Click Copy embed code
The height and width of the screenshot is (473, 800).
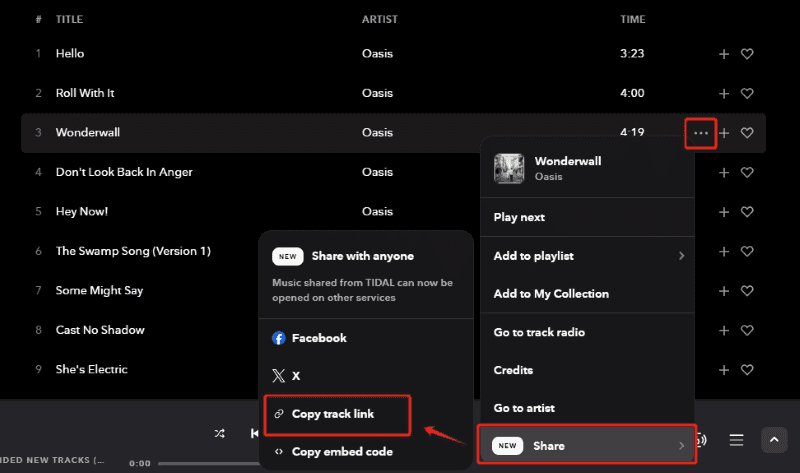click(366, 452)
